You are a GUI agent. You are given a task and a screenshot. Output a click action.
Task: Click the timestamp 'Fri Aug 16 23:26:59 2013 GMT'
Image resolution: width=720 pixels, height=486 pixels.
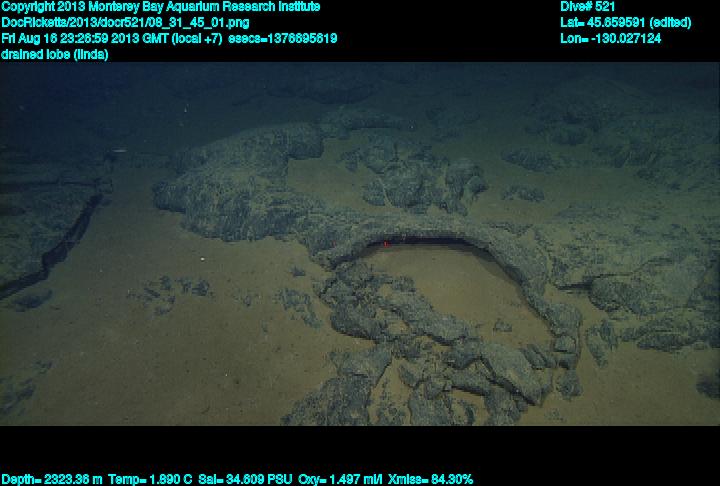point(85,38)
